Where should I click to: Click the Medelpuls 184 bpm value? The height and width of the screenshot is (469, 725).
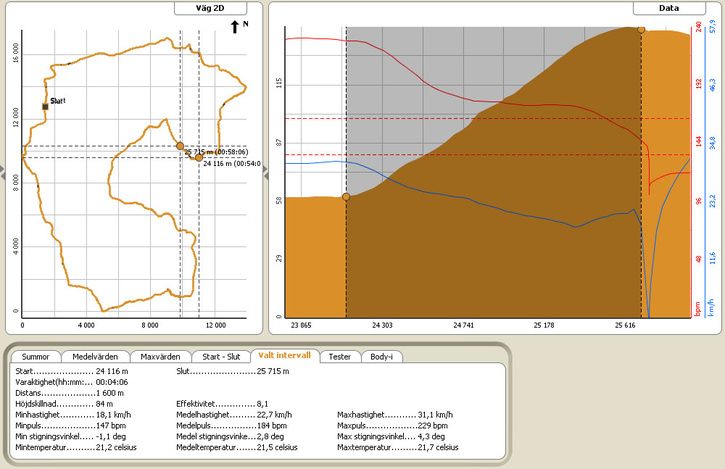click(272, 426)
